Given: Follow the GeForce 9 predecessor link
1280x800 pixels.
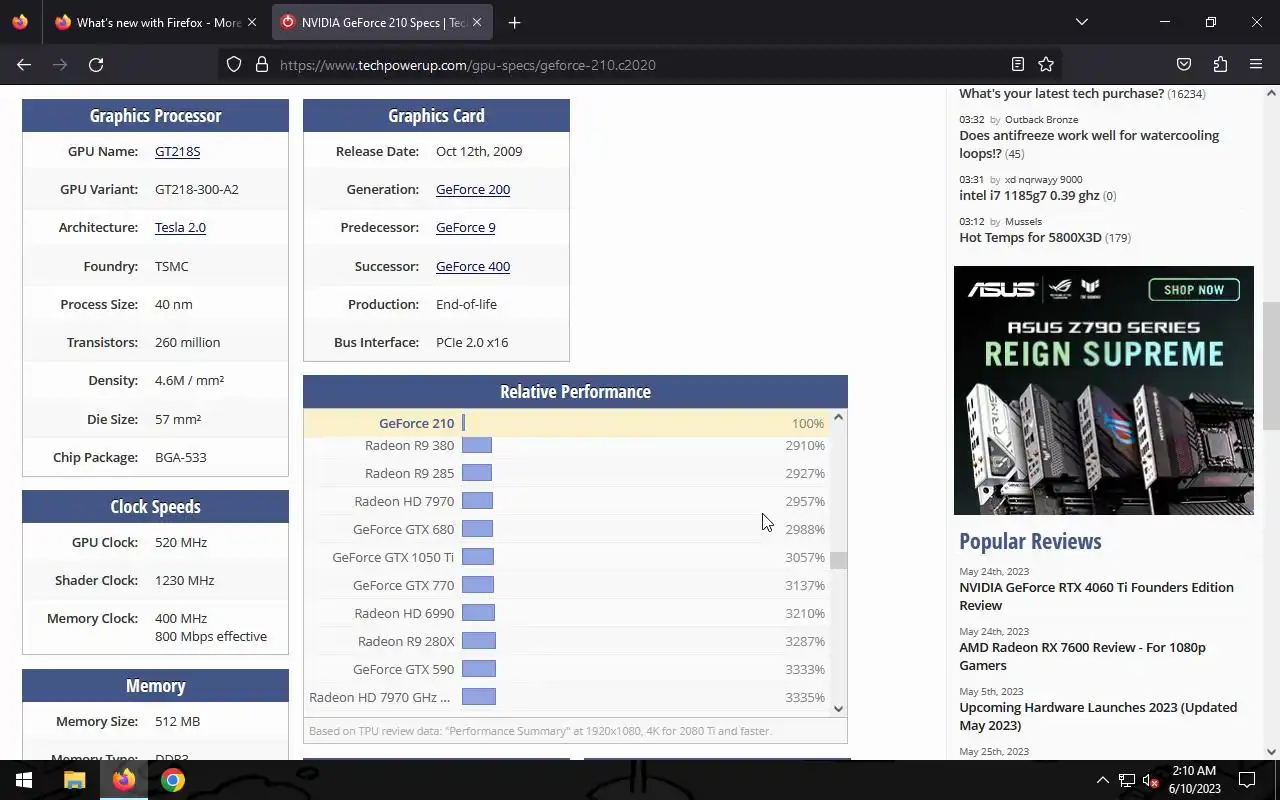Looking at the screenshot, I should coord(465,227).
